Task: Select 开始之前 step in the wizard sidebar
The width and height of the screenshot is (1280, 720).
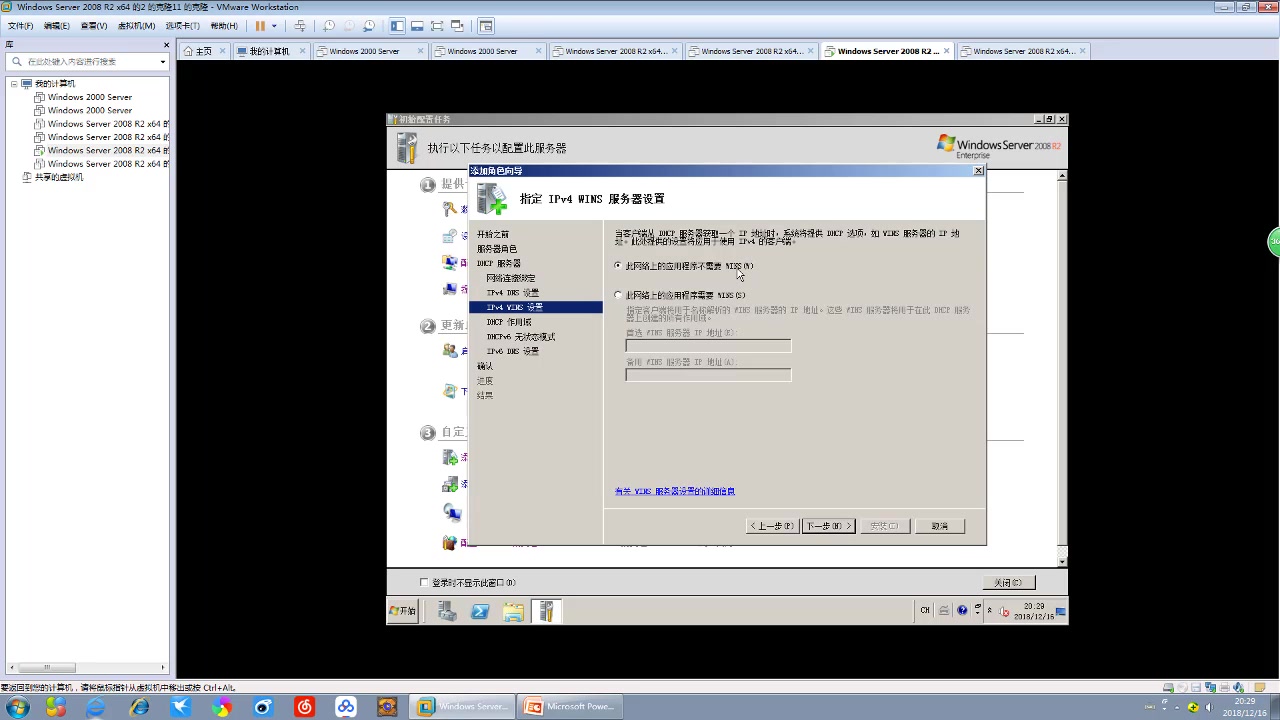Action: [x=493, y=234]
